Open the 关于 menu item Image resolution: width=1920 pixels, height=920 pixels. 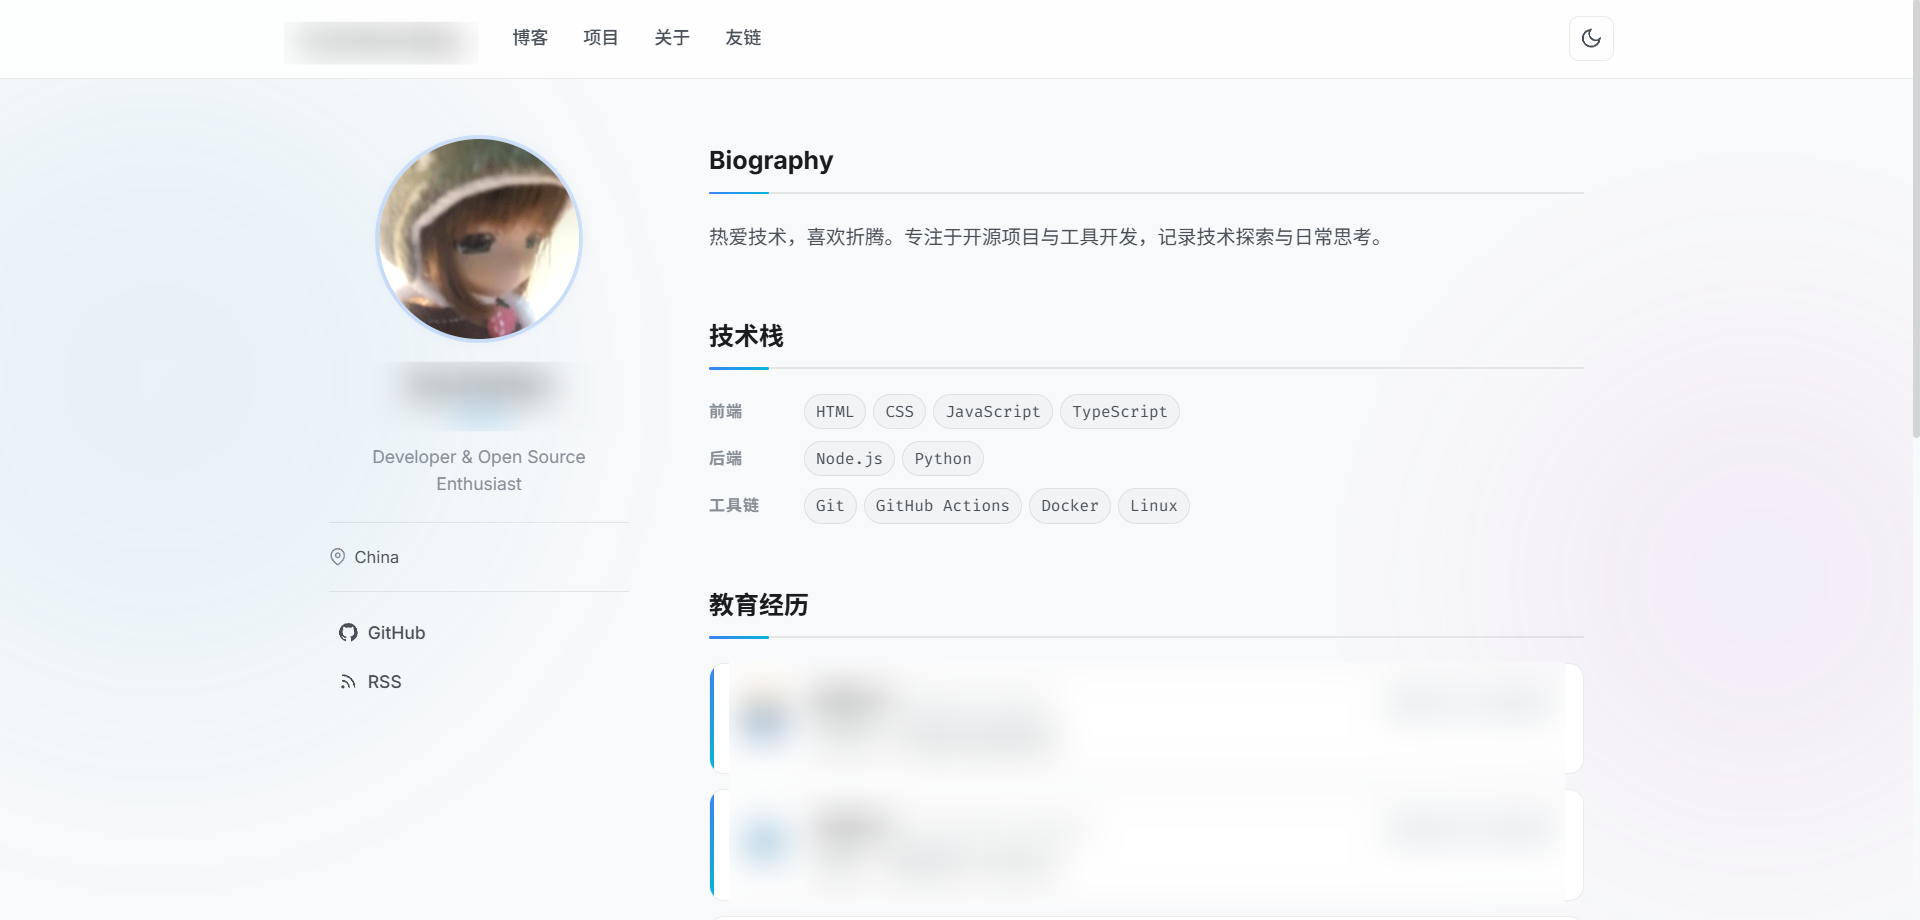(672, 38)
